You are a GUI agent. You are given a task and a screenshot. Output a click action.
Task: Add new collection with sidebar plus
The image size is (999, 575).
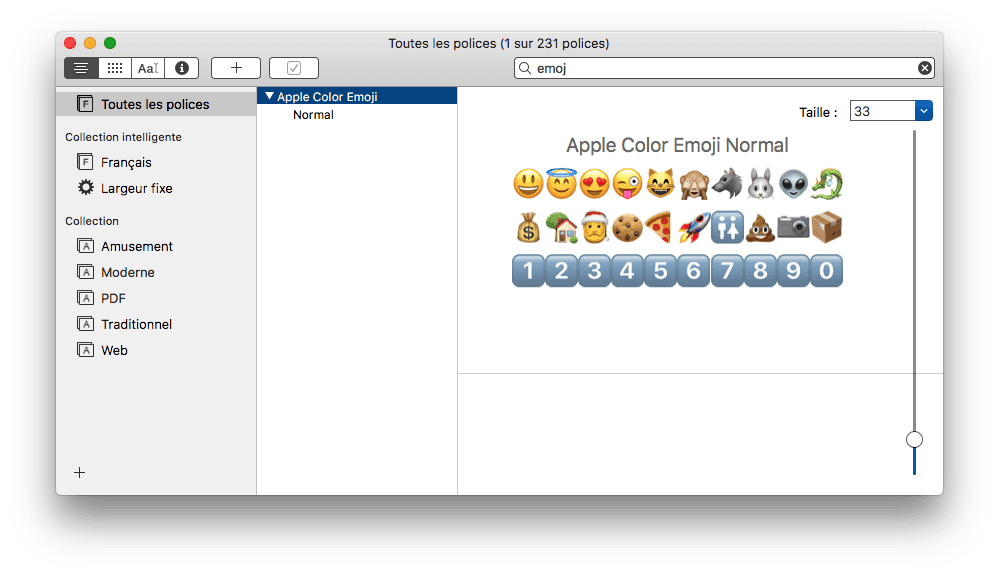click(x=79, y=472)
